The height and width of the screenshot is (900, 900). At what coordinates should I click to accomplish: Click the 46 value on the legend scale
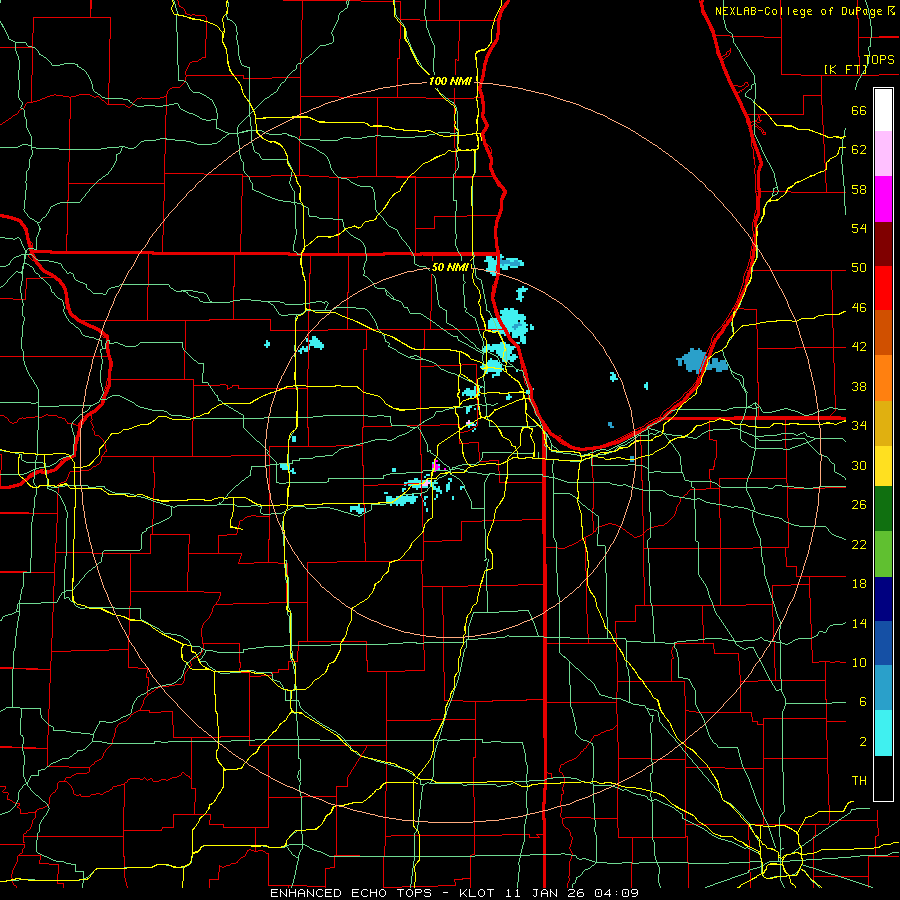point(859,308)
